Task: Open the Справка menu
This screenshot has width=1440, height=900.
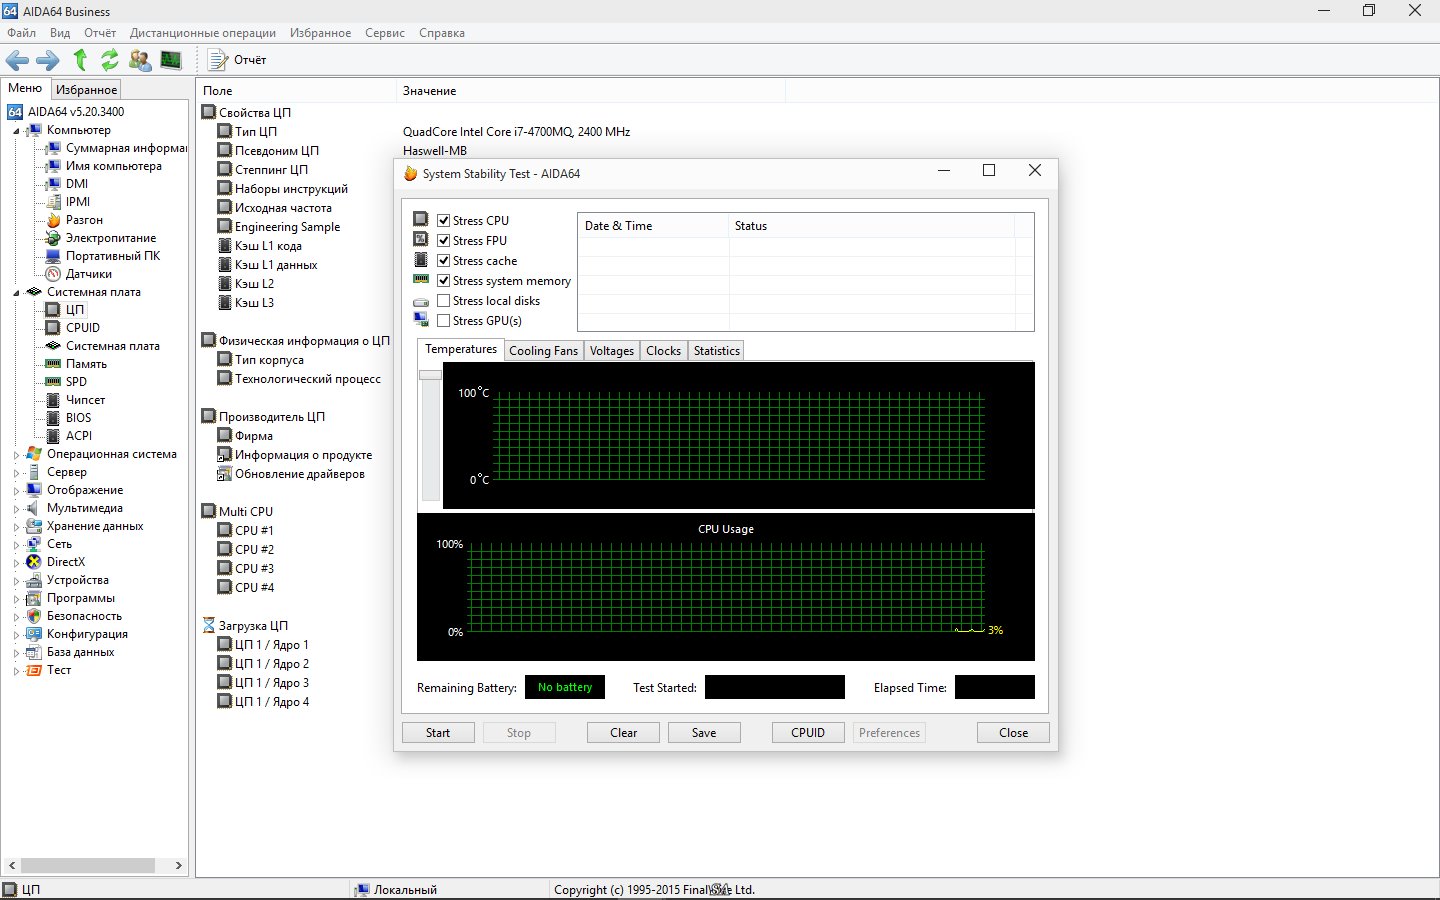Action: coord(442,33)
